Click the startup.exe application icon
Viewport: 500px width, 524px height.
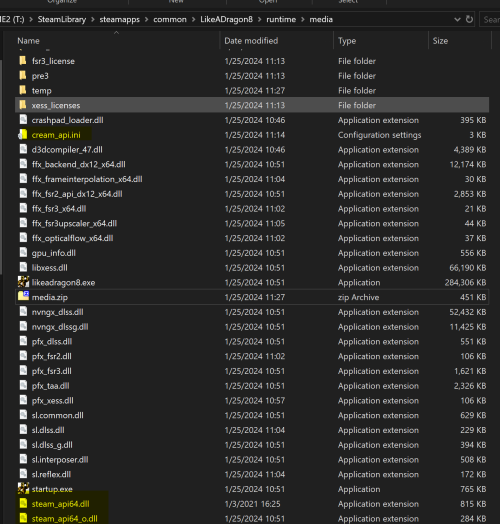click(x=23, y=489)
